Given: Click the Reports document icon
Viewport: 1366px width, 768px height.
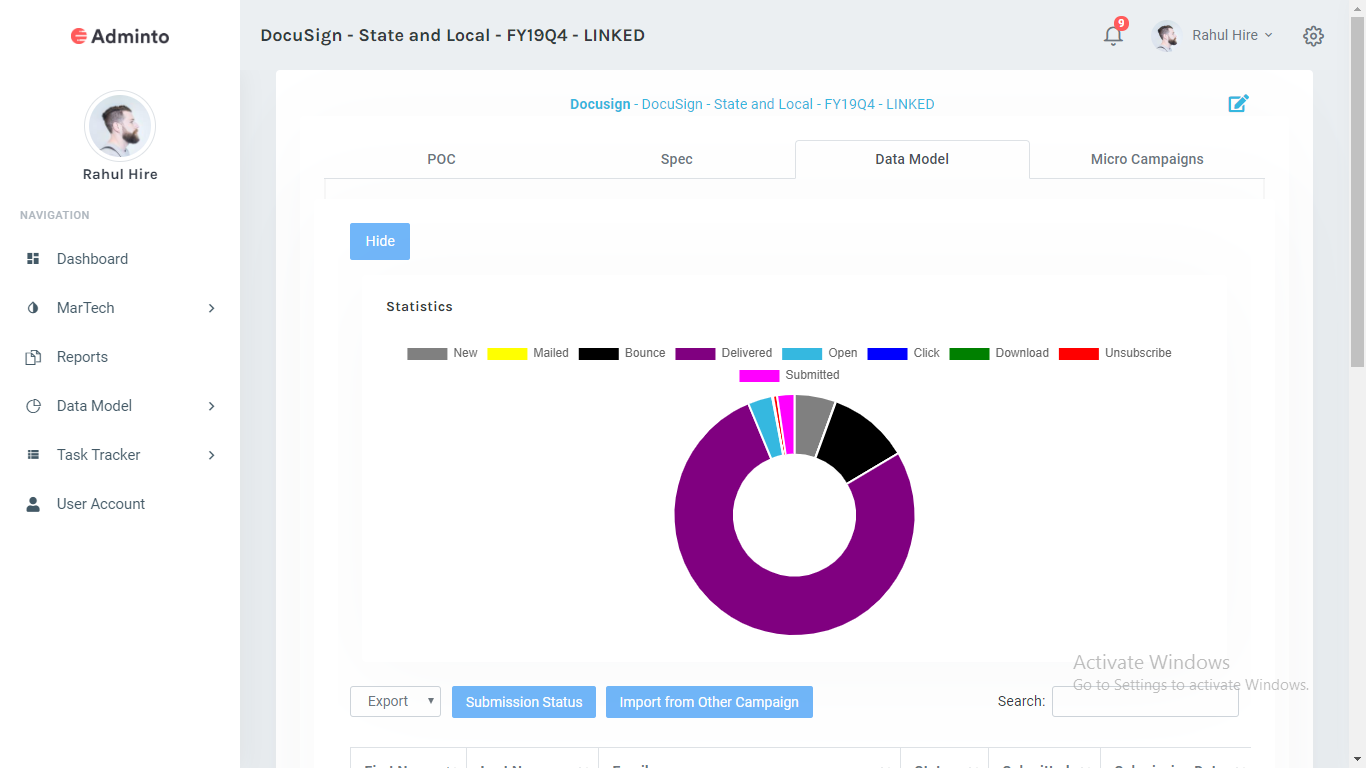Looking at the screenshot, I should 33,357.
